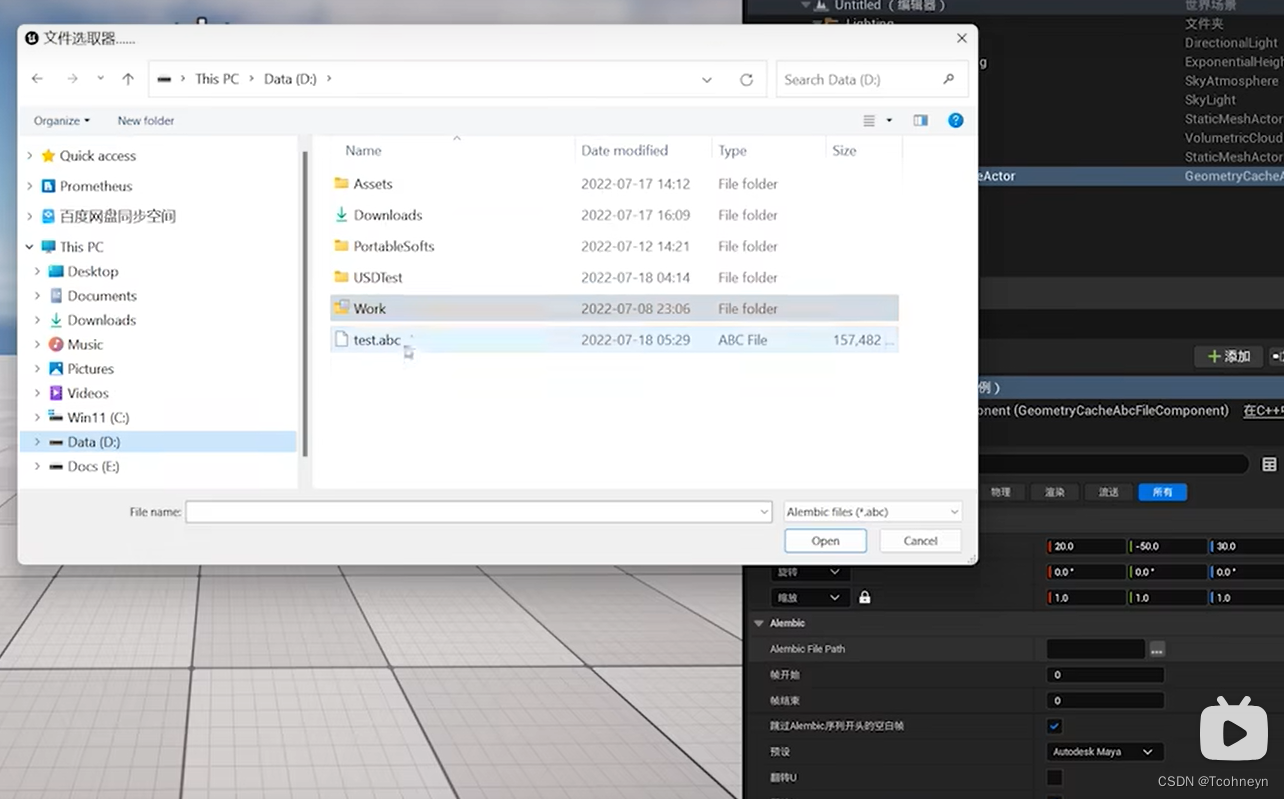Toggle the scale lock icon

click(x=864, y=597)
